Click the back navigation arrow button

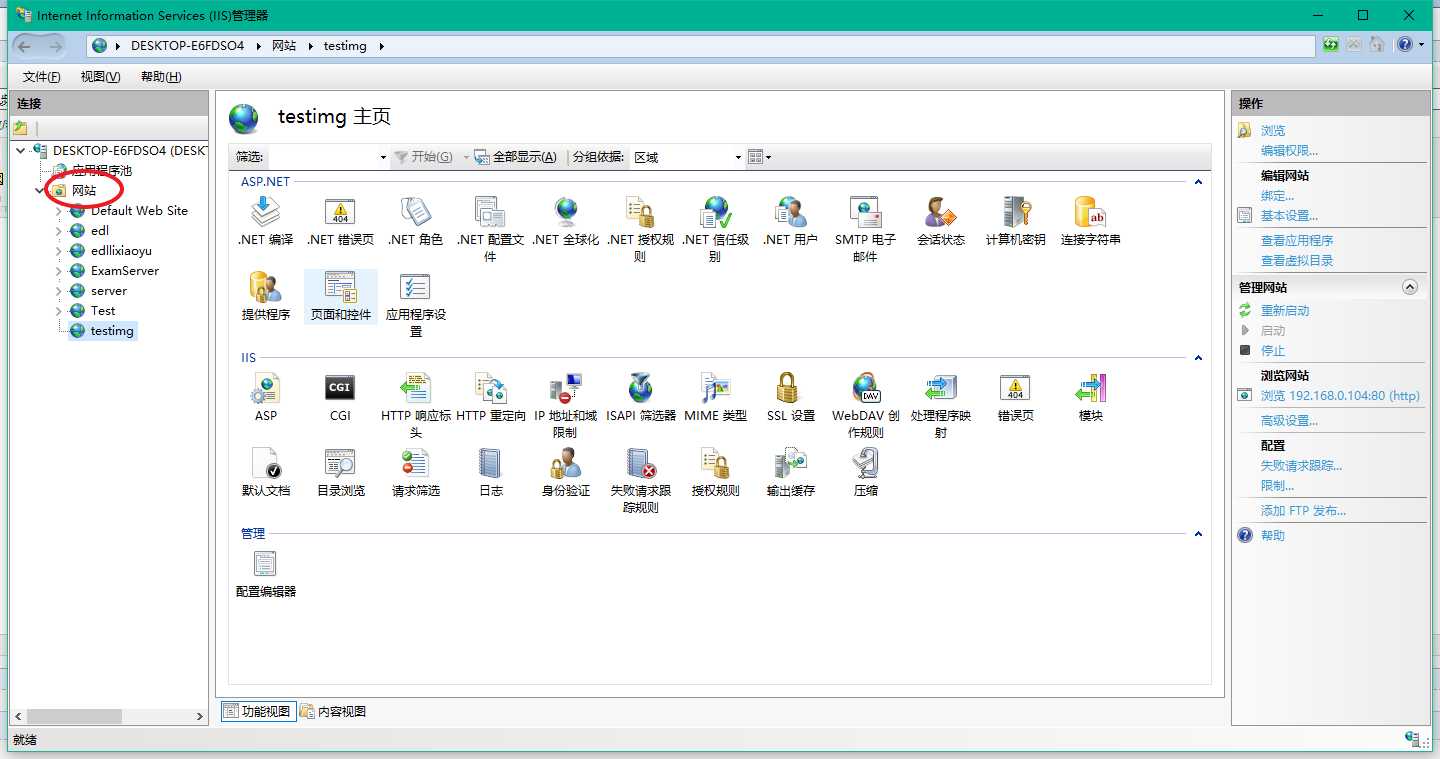coord(25,46)
